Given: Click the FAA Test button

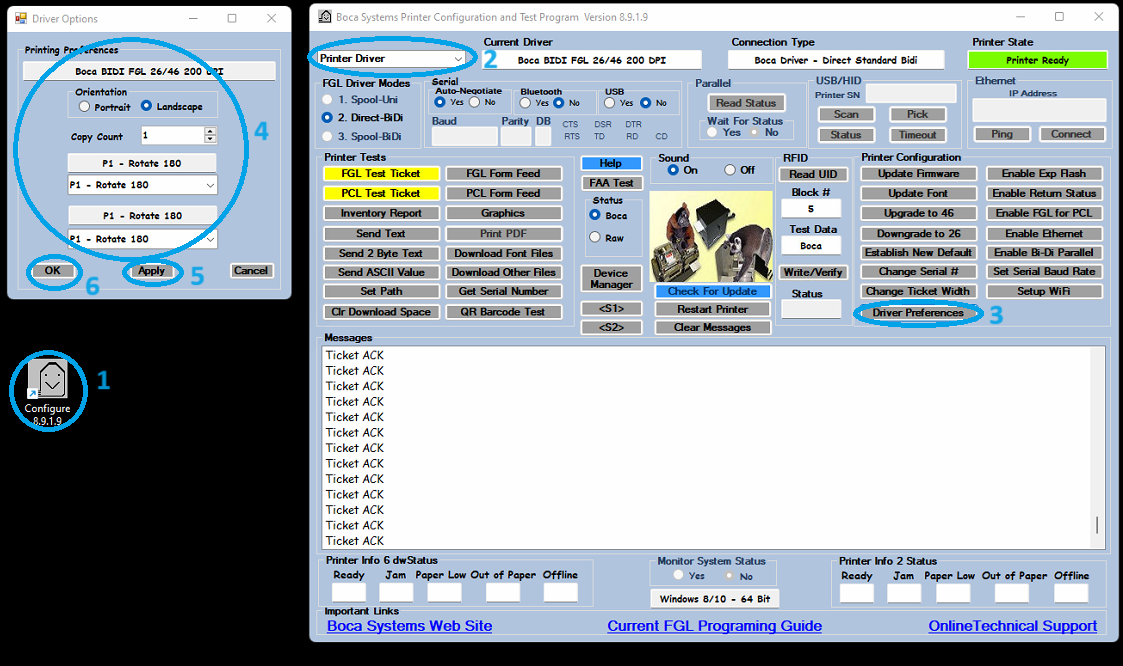Looking at the screenshot, I should coord(611,183).
